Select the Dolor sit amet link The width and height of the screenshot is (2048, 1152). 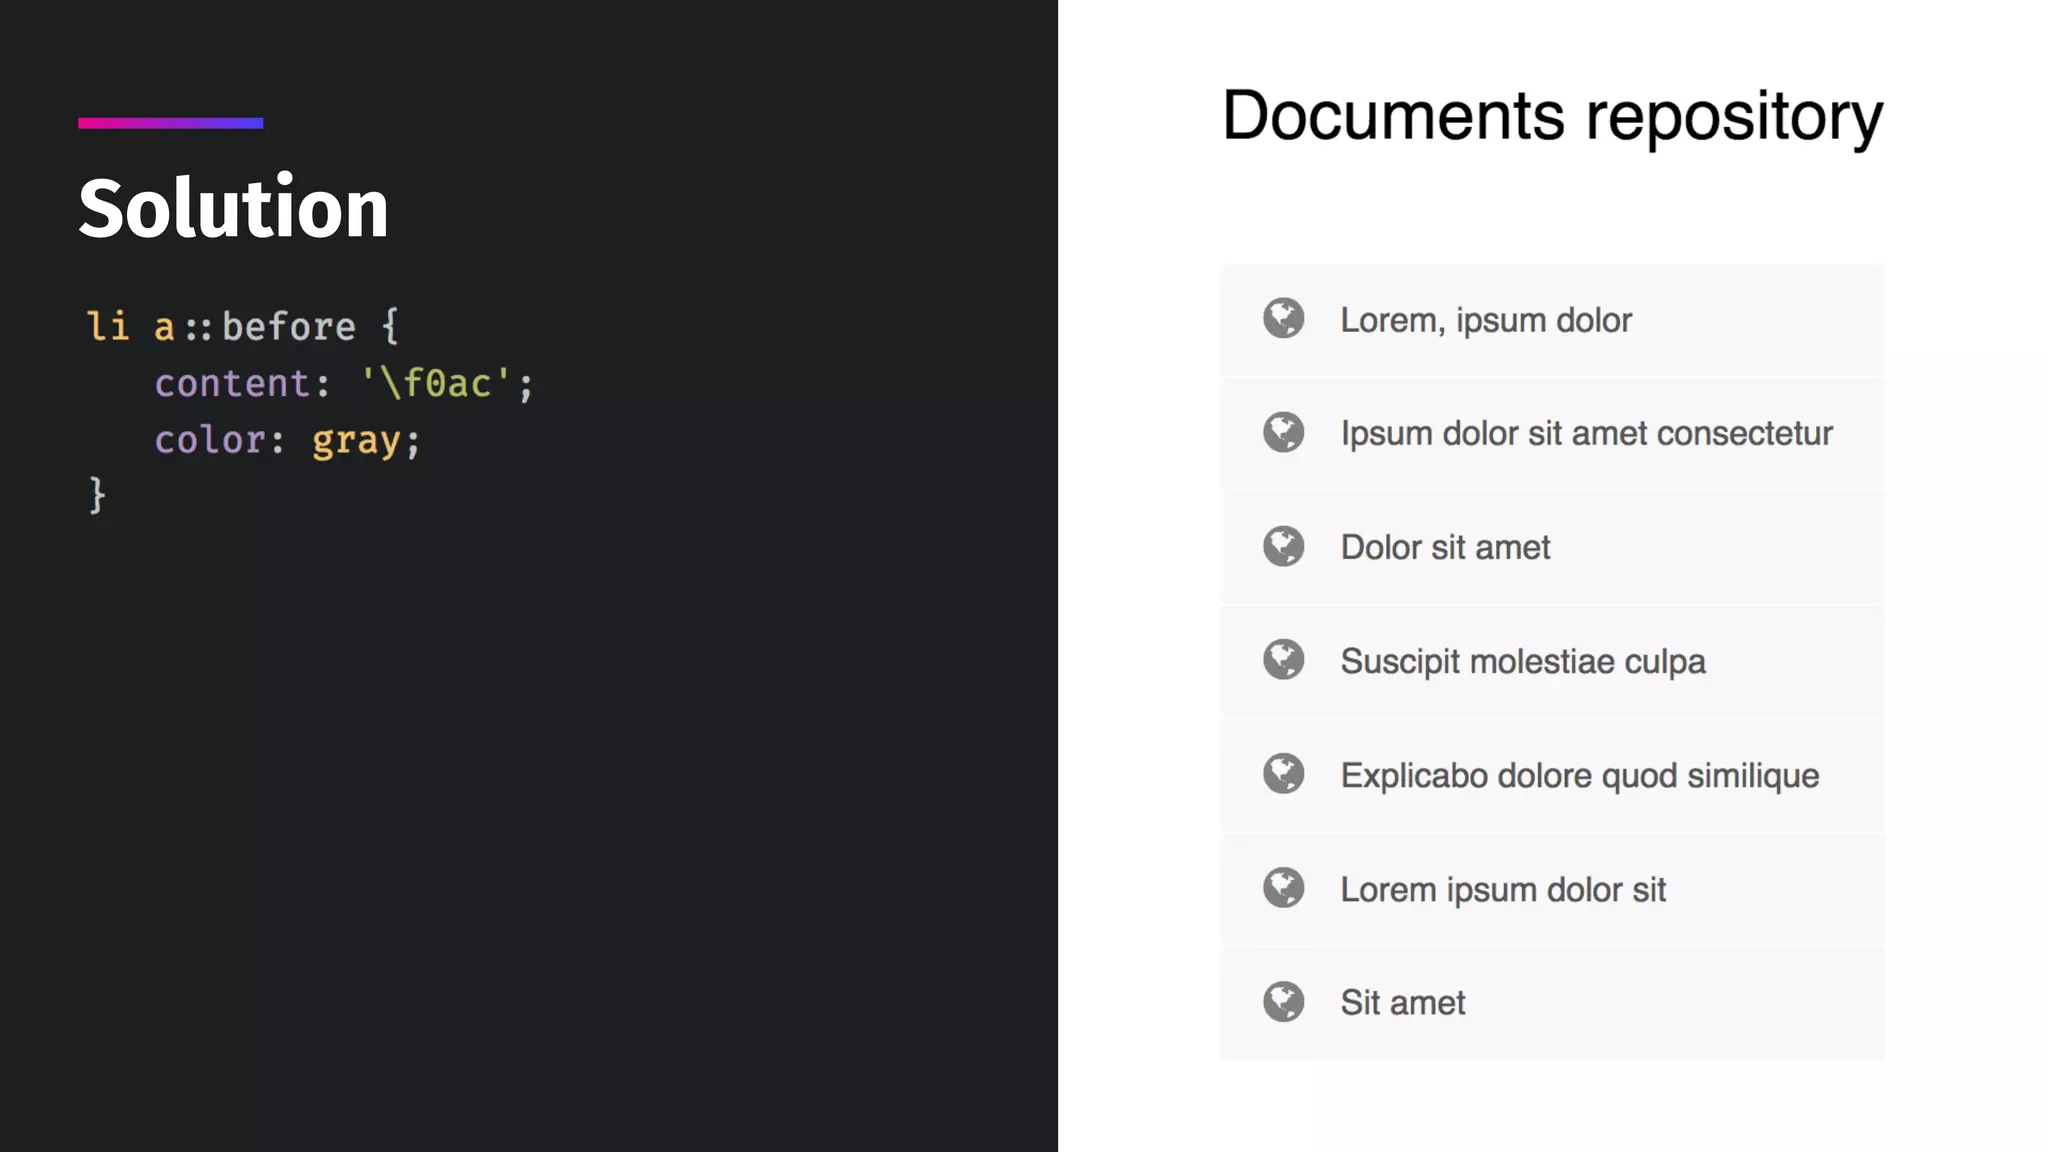[x=1445, y=548]
